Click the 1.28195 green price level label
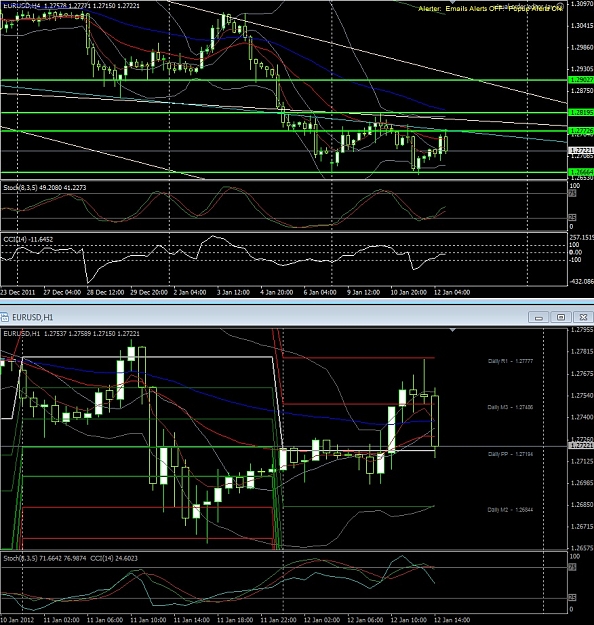Screen dimensions: 594x625 581,112
